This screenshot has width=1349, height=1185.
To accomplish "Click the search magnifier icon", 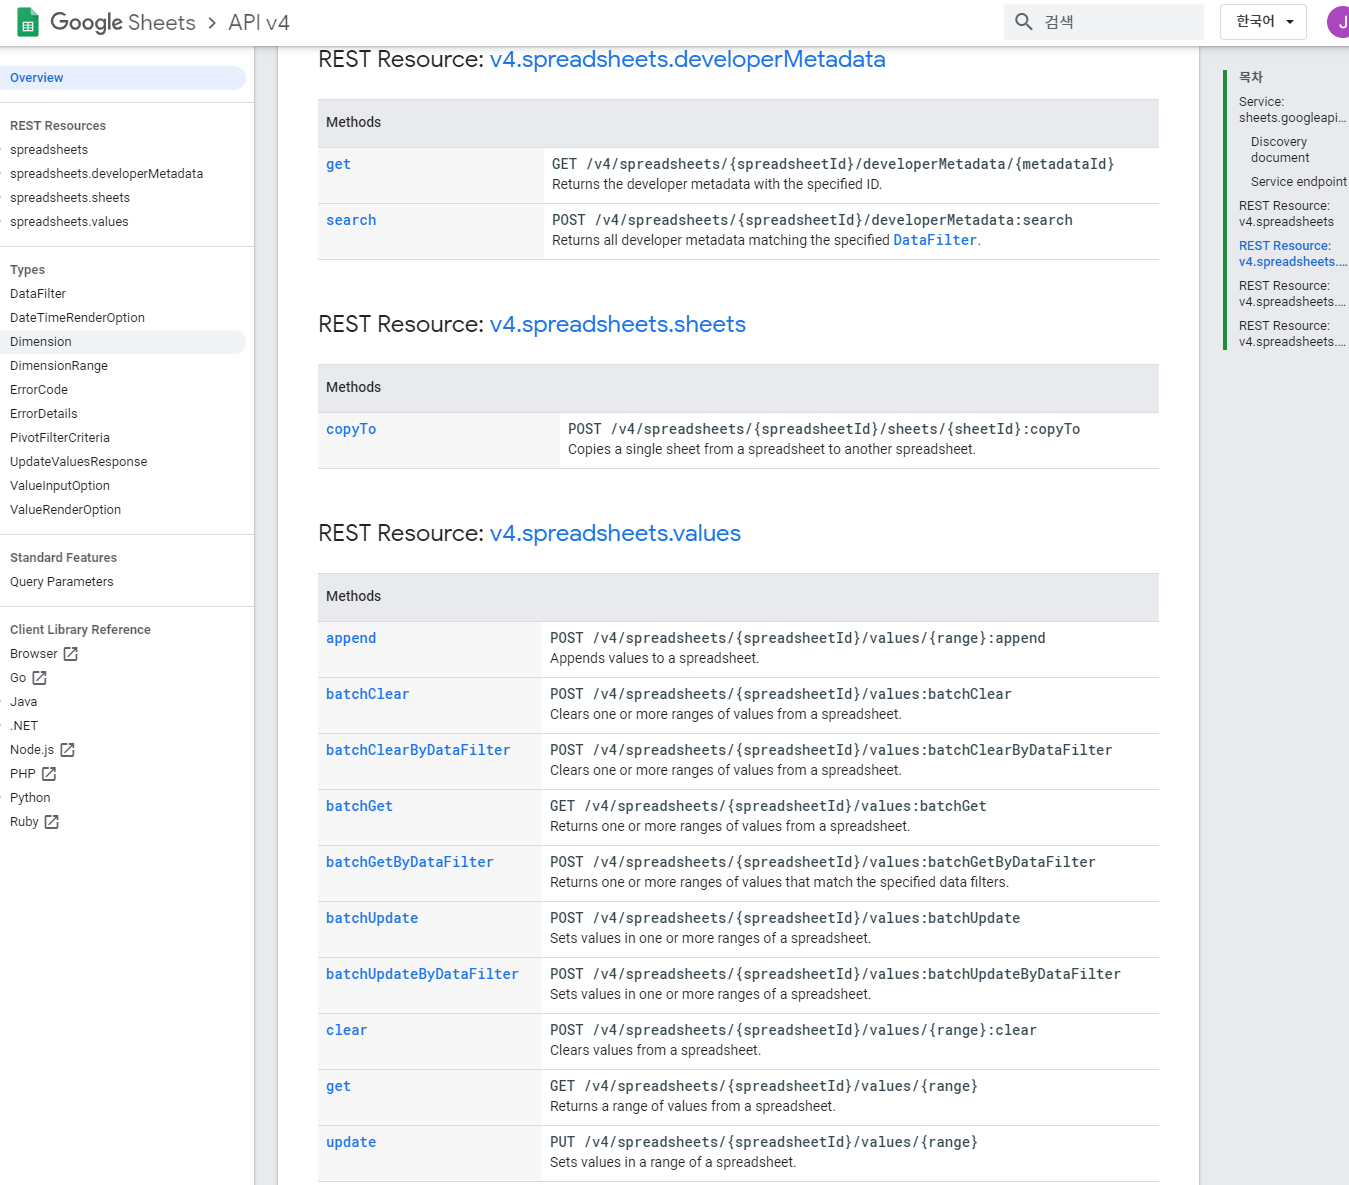I will [x=1024, y=22].
